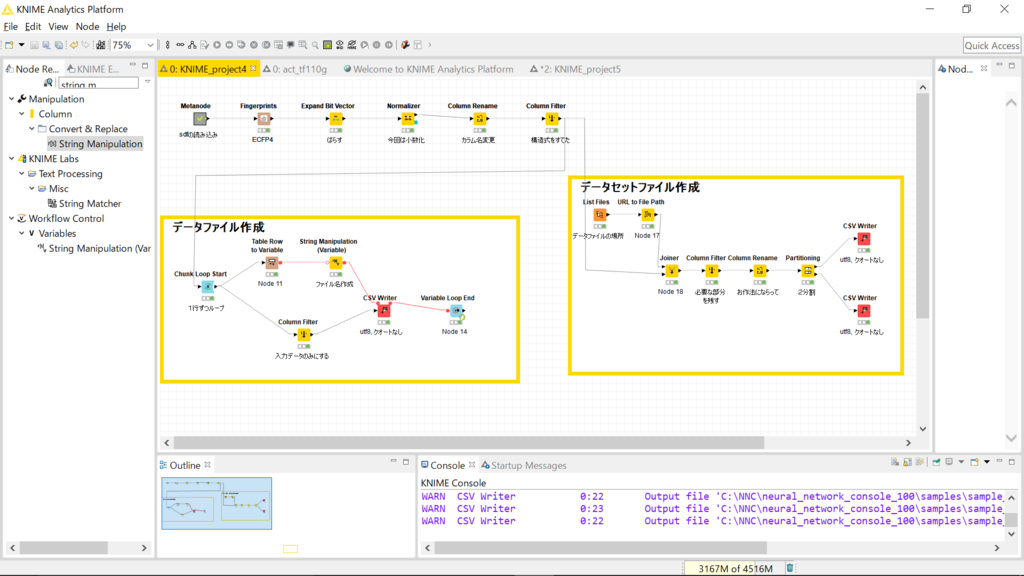Select the Normalizer node icon

point(408,119)
